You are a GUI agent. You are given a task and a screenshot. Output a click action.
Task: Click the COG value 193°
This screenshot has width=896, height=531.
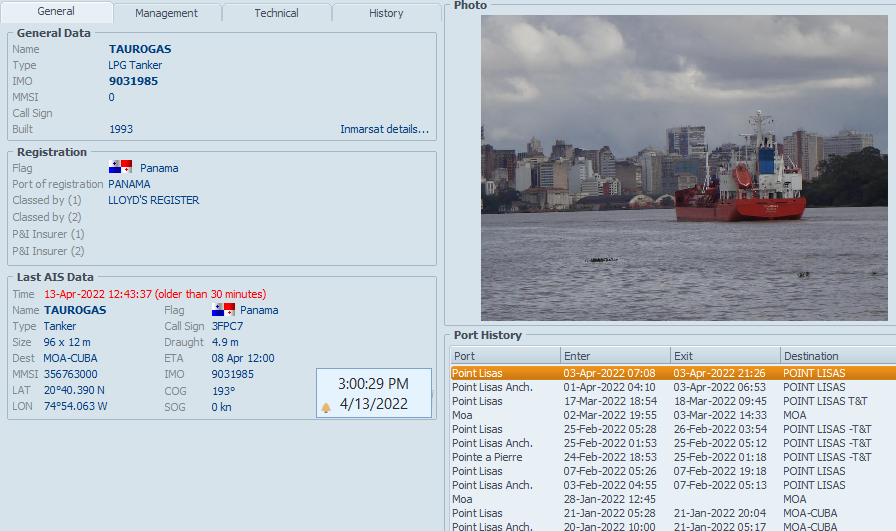tap(223, 391)
